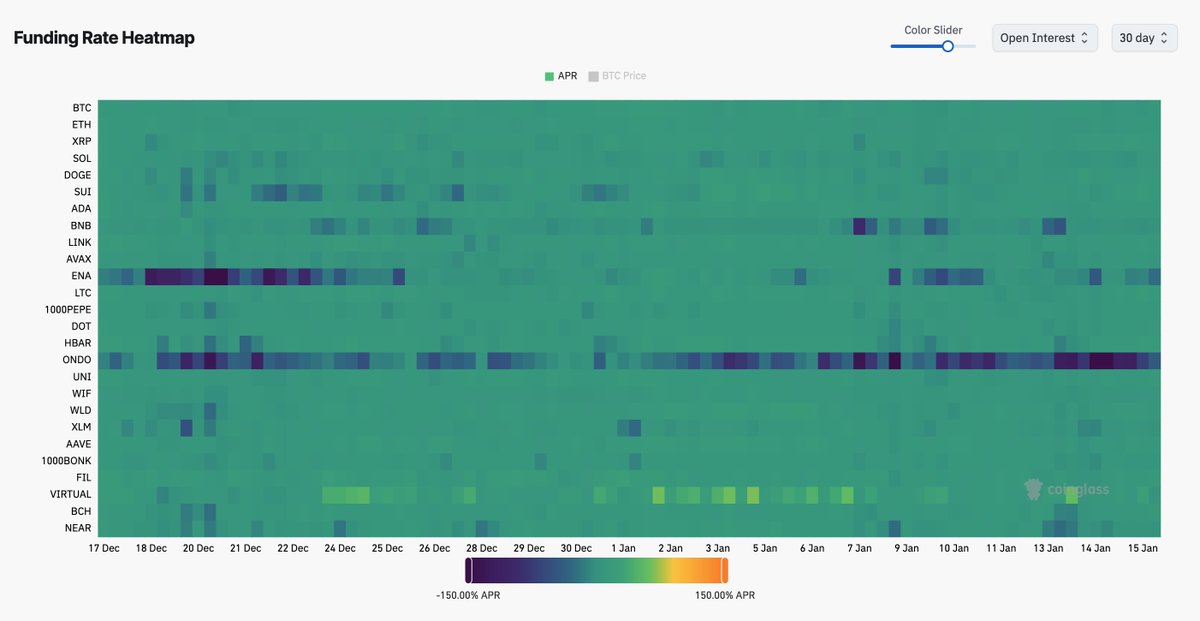
Task: Click the 7 Jan date label
Action: pos(859,548)
